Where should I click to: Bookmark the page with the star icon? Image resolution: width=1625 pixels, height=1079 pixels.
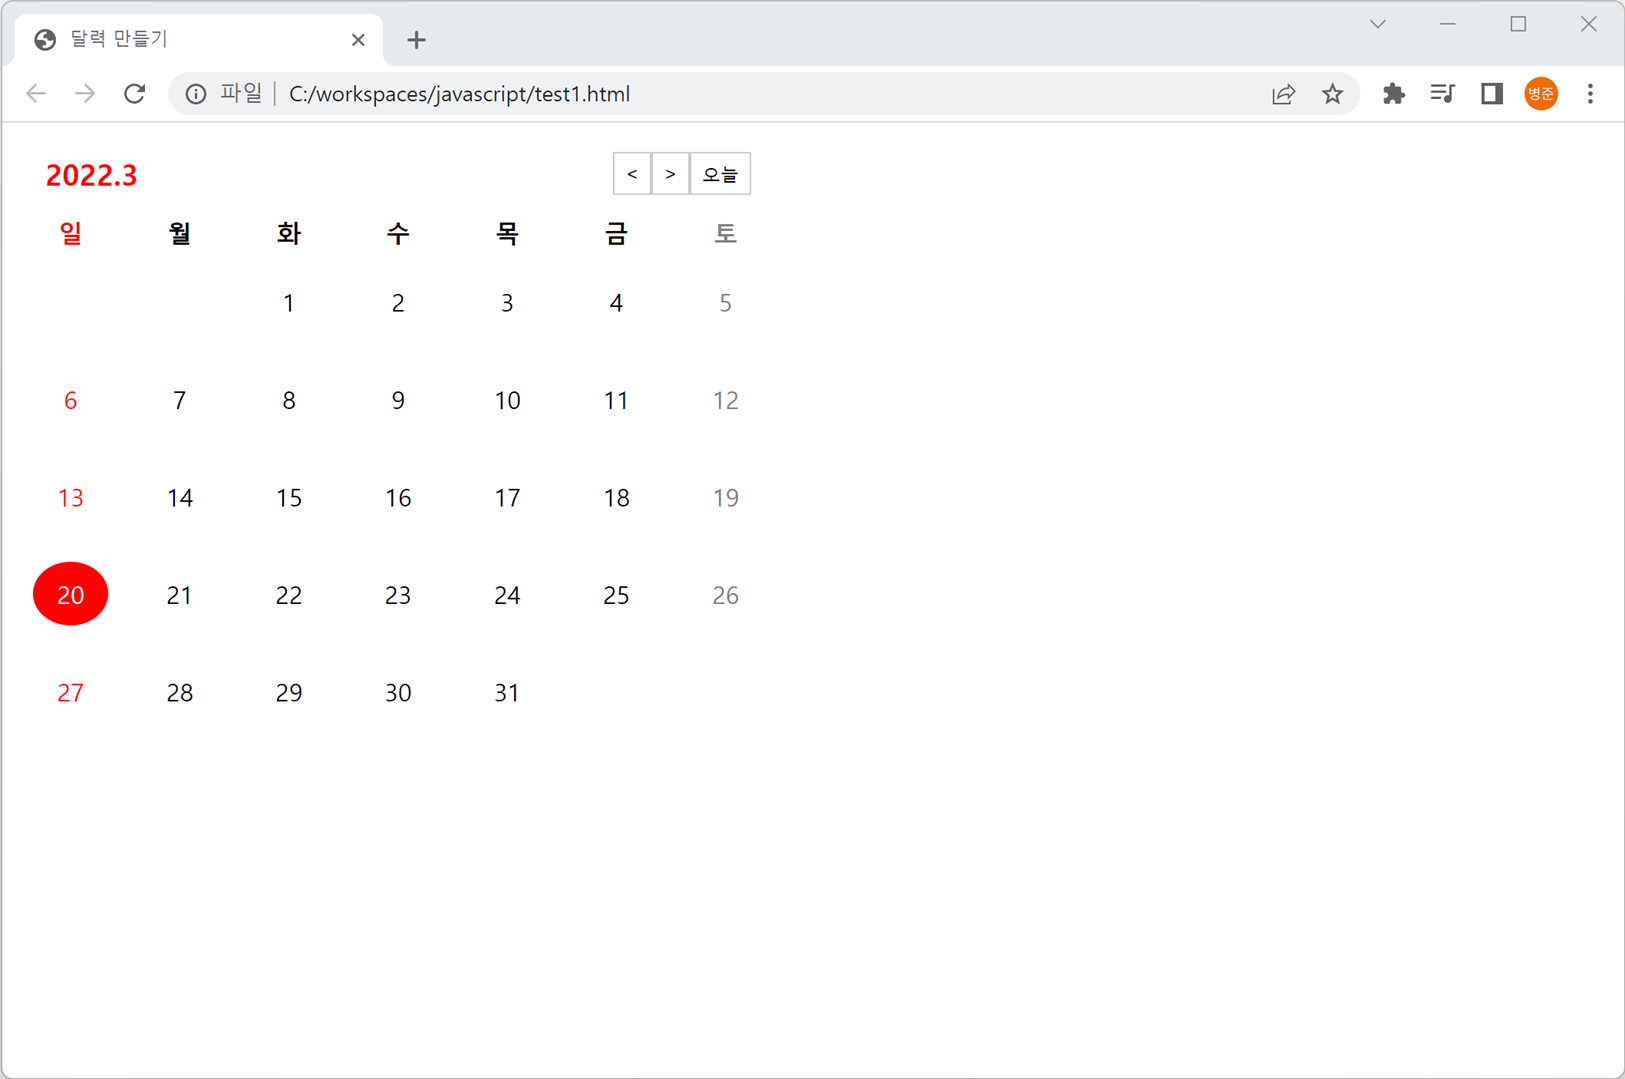coord(1332,94)
